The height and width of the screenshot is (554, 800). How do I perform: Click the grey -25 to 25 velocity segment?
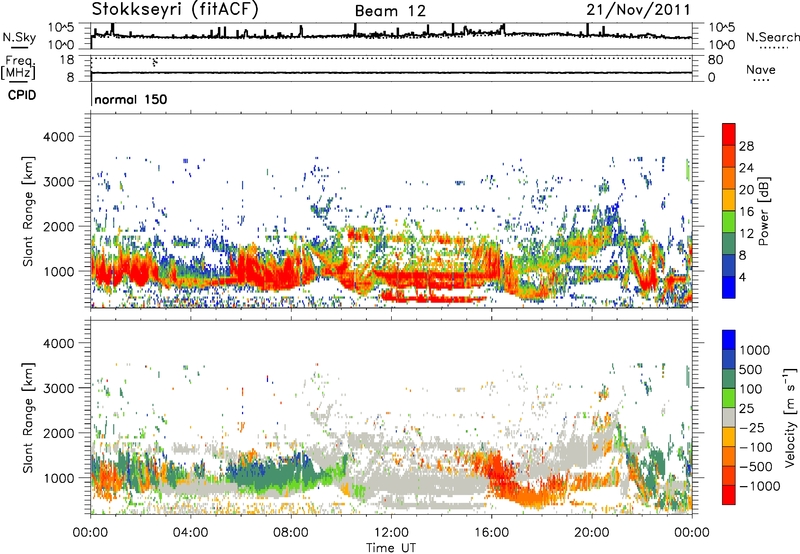(x=729, y=418)
